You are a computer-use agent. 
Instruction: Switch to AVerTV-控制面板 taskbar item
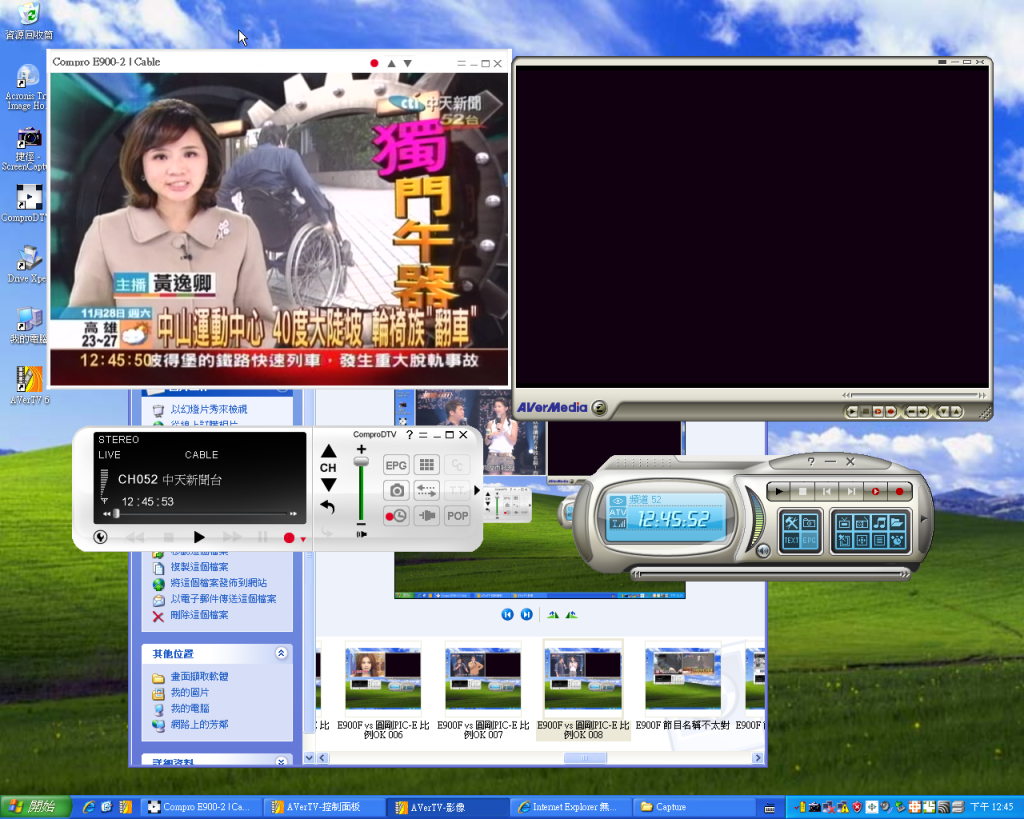[x=324, y=807]
